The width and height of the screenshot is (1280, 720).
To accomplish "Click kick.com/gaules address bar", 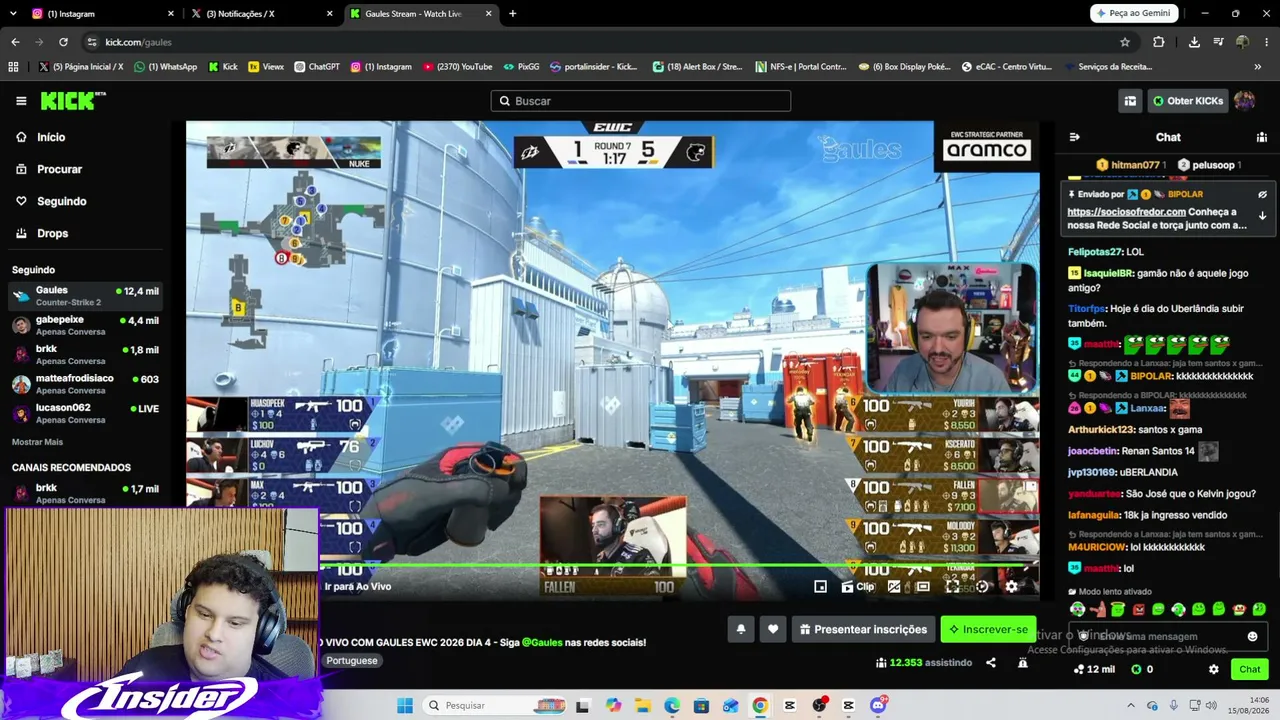I will (x=600, y=42).
